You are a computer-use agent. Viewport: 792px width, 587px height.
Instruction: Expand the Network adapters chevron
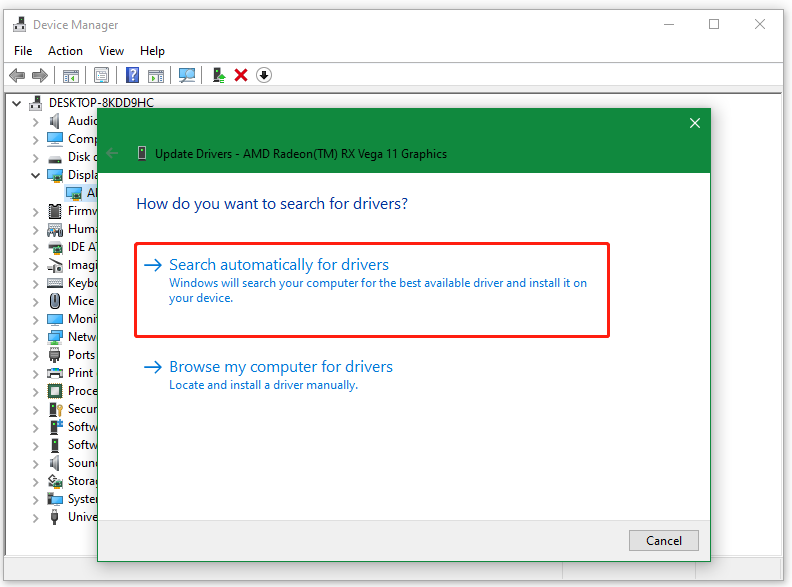pos(35,338)
